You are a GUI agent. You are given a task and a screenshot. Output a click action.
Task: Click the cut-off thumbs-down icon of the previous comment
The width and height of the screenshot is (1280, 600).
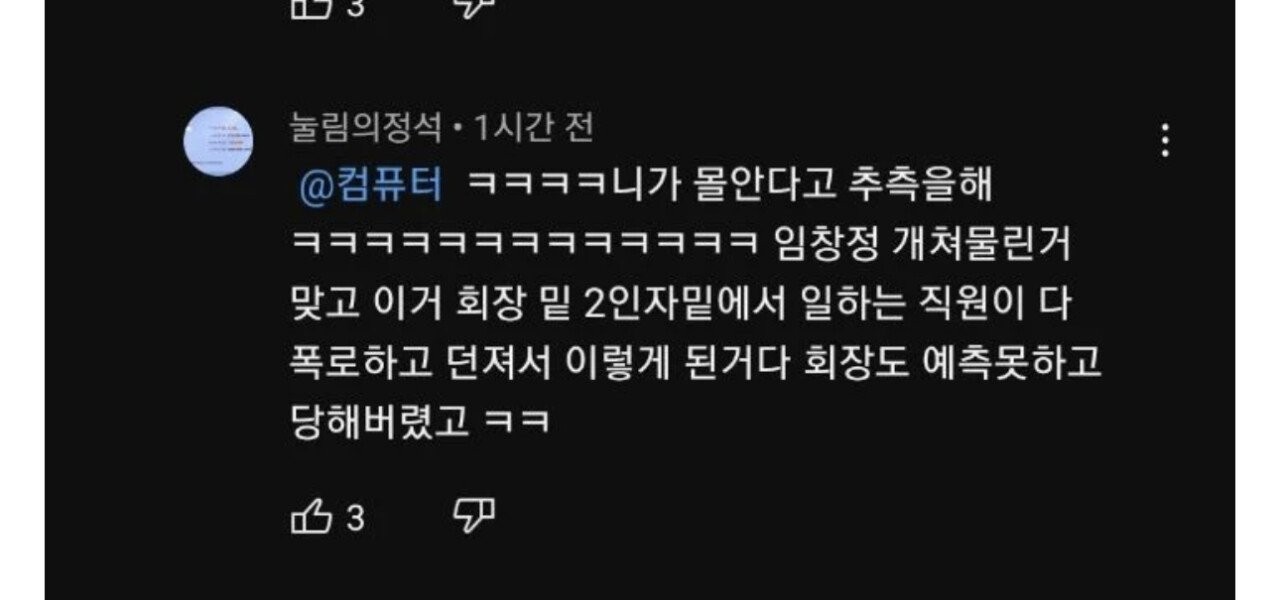click(x=475, y=6)
